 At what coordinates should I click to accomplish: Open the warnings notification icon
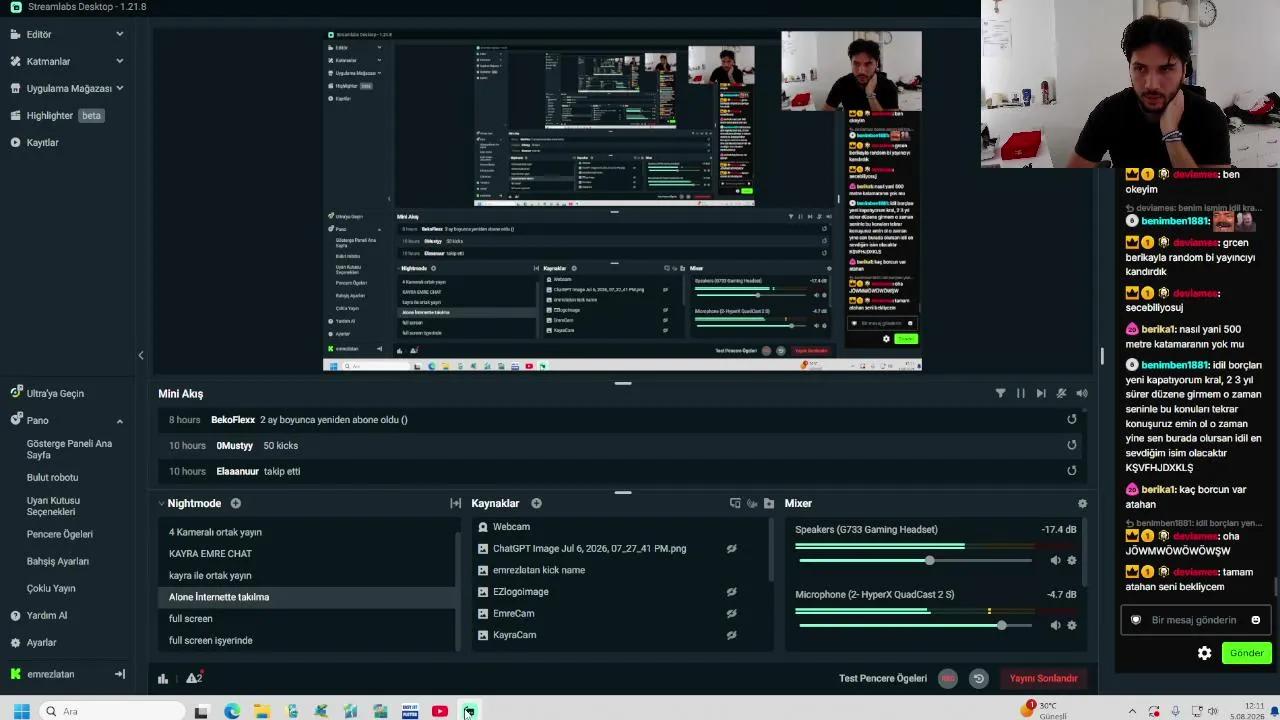(x=194, y=678)
